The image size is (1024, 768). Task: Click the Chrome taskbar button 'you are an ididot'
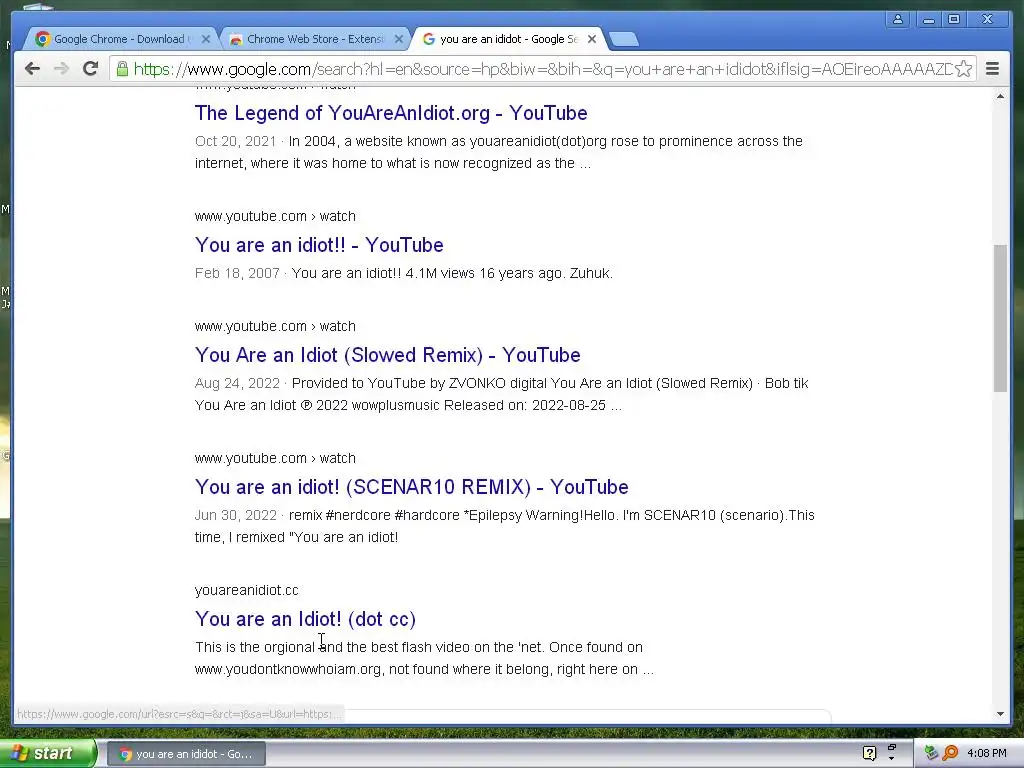point(186,754)
